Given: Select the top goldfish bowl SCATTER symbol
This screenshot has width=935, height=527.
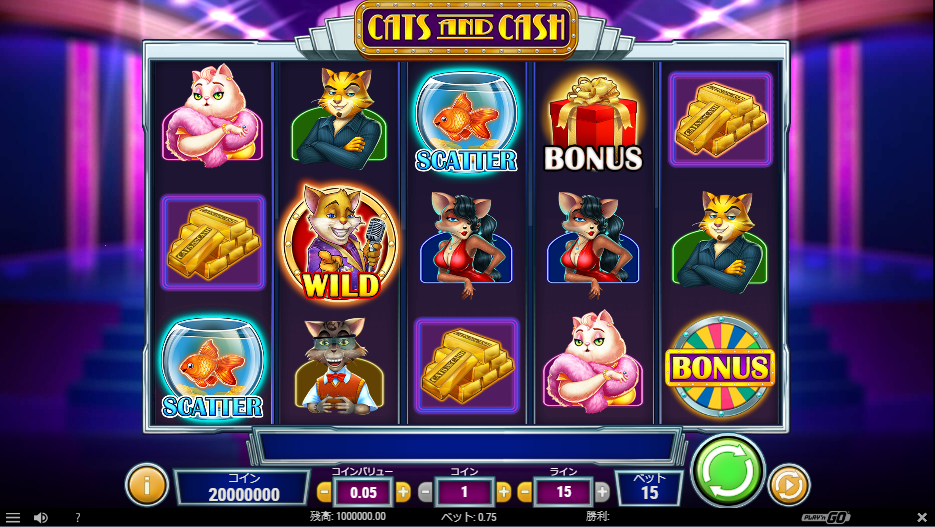Looking at the screenshot, I should click(x=466, y=123).
